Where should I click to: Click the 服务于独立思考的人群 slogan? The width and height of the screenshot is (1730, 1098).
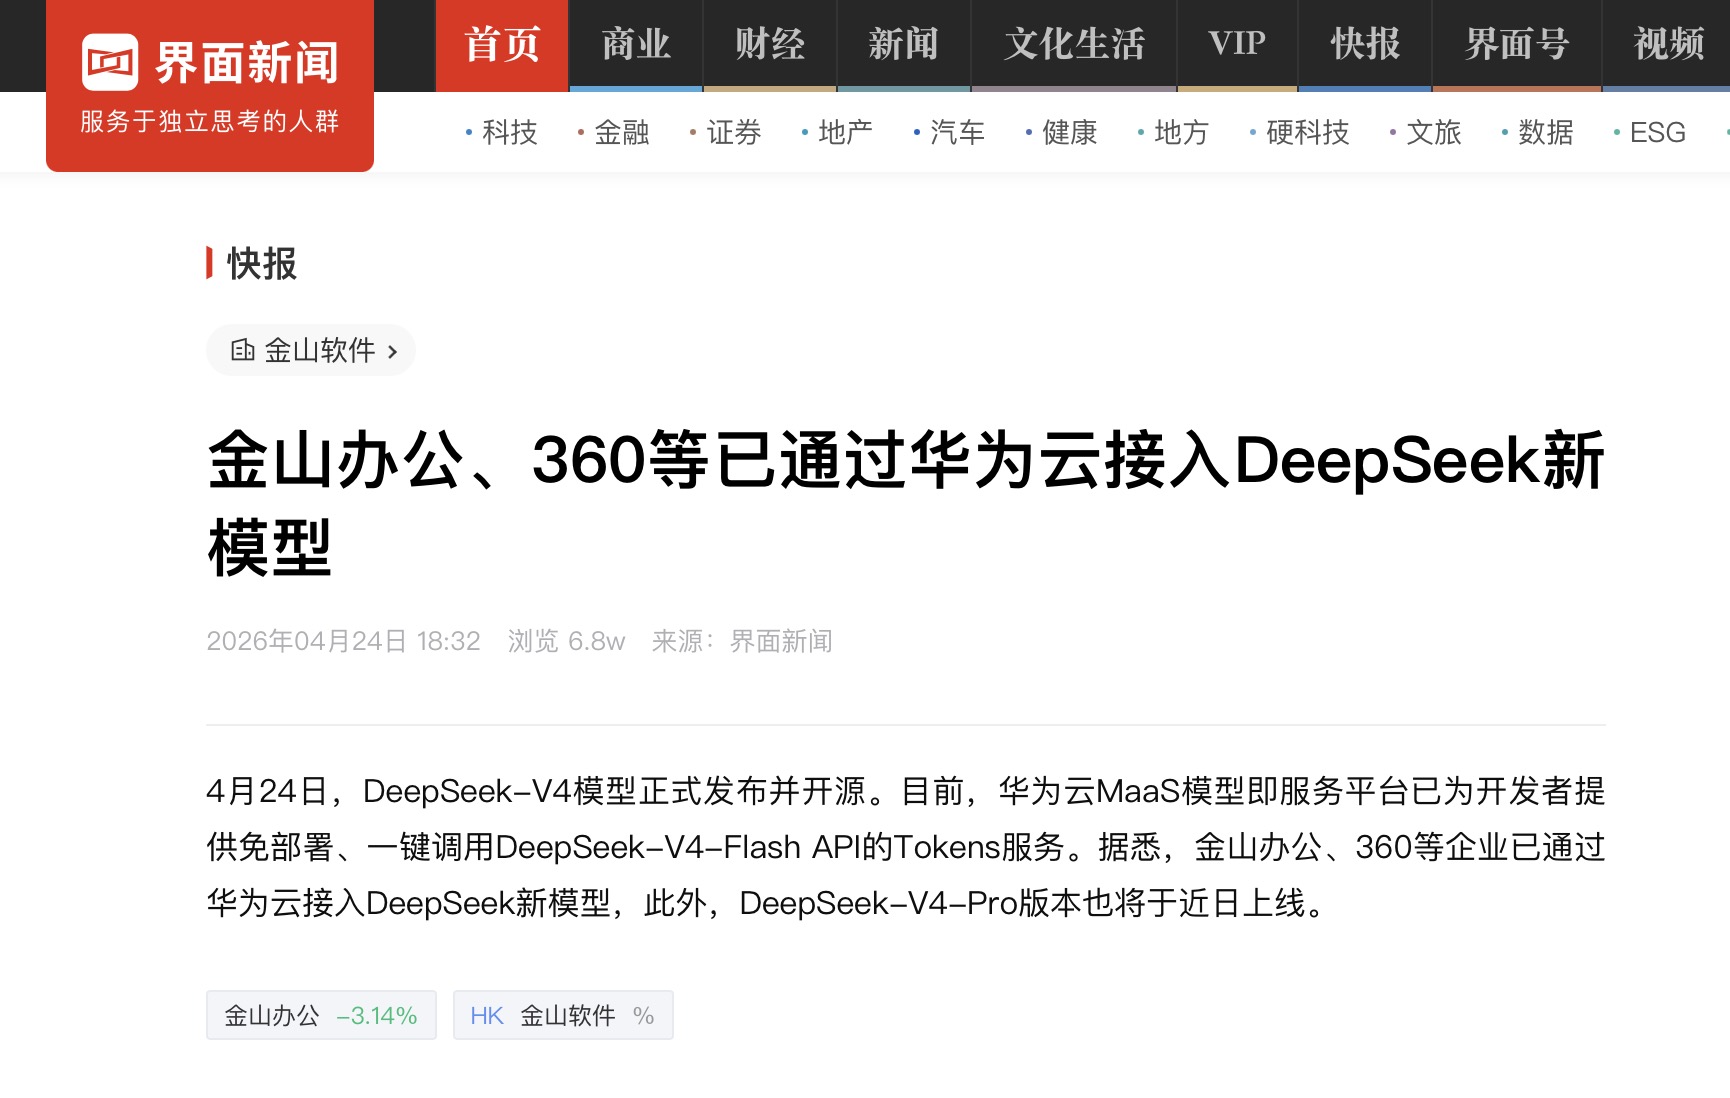tap(210, 122)
